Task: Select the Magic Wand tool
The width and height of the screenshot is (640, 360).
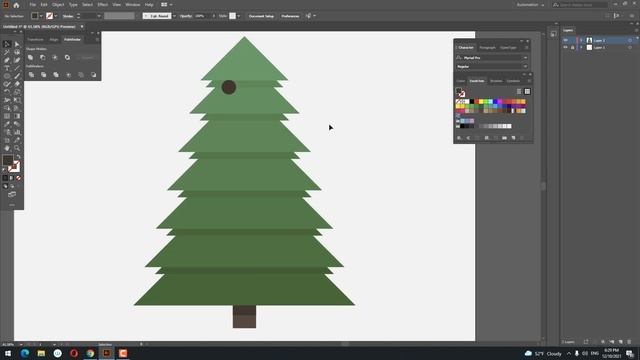Action: (x=7, y=52)
